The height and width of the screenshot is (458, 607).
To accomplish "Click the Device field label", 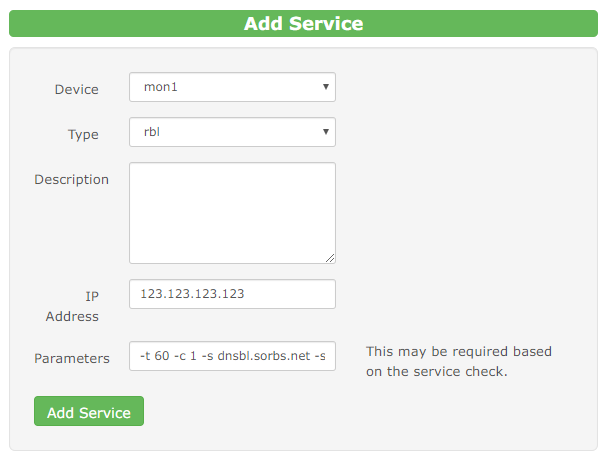I will [76, 89].
